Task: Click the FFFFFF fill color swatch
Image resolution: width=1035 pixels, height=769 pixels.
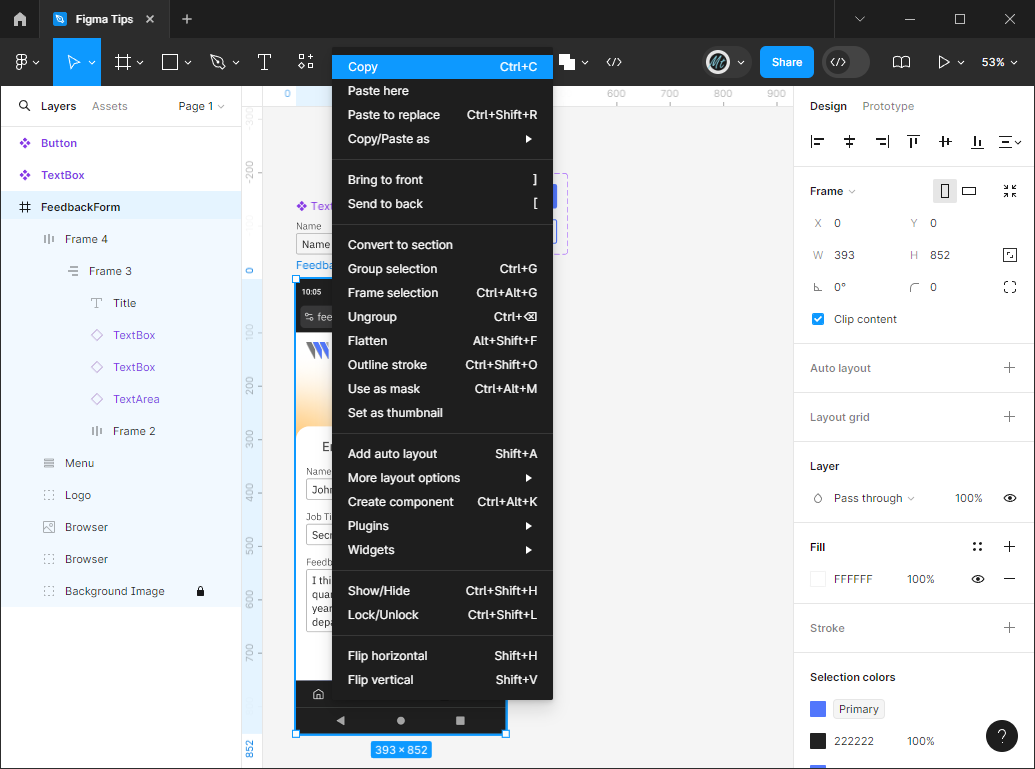Action: [x=818, y=579]
